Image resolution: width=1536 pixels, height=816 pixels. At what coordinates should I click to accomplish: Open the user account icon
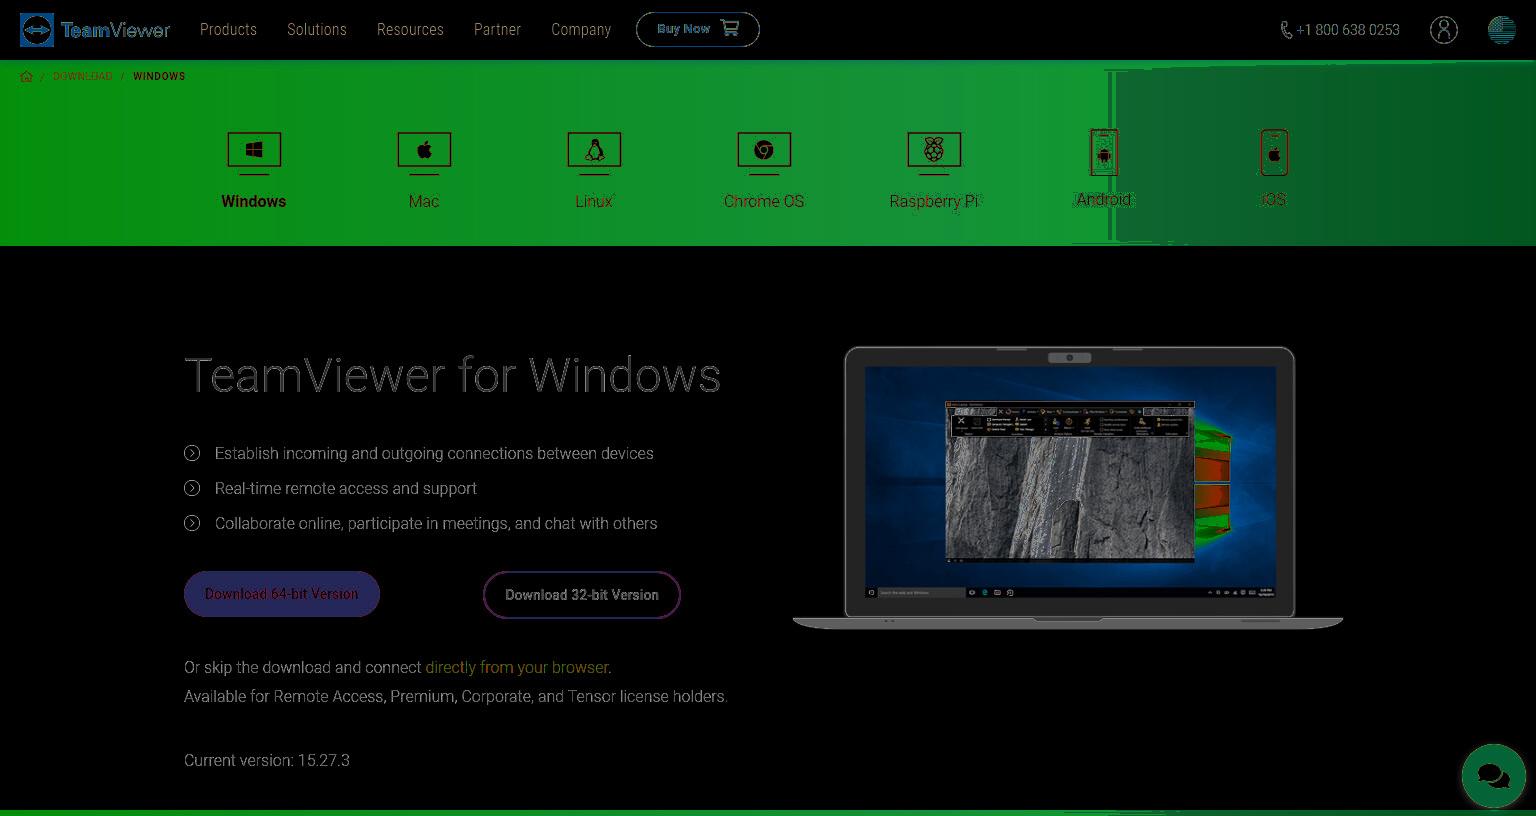coord(1443,30)
